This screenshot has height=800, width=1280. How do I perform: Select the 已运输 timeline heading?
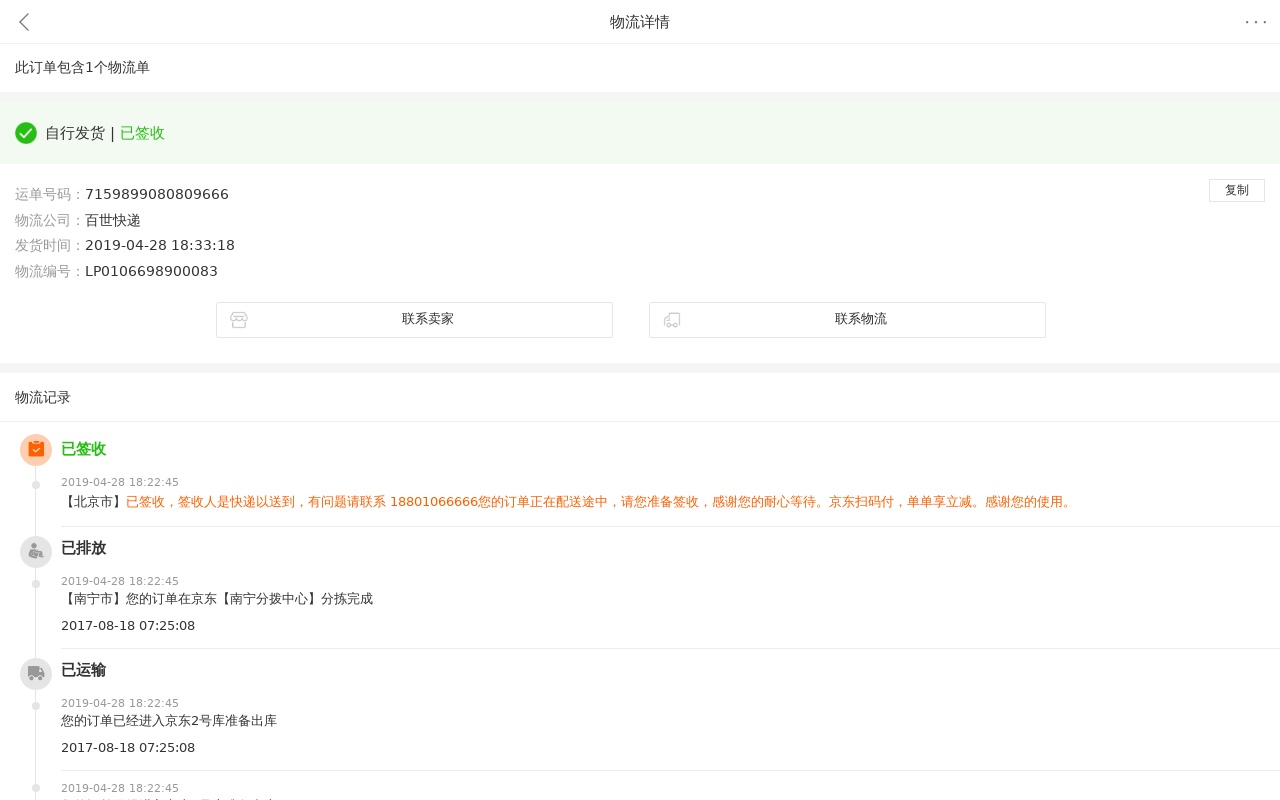coord(83,670)
